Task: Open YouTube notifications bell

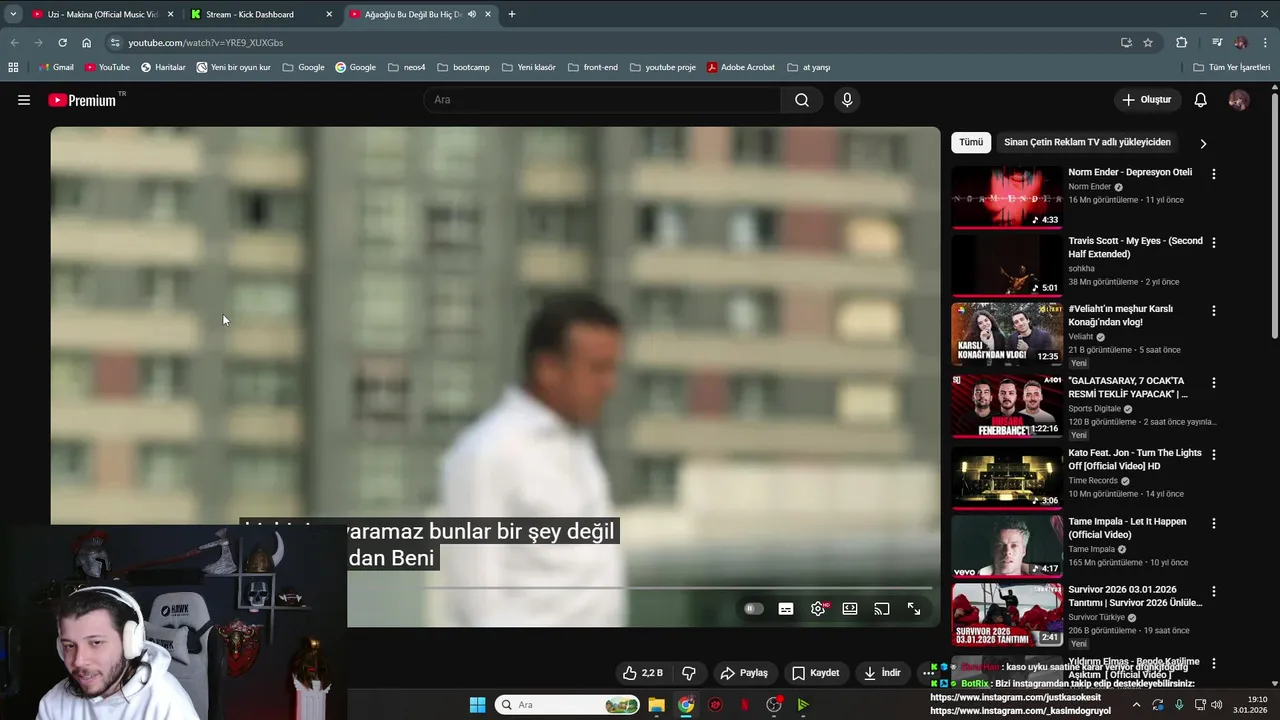Action: (x=1201, y=100)
